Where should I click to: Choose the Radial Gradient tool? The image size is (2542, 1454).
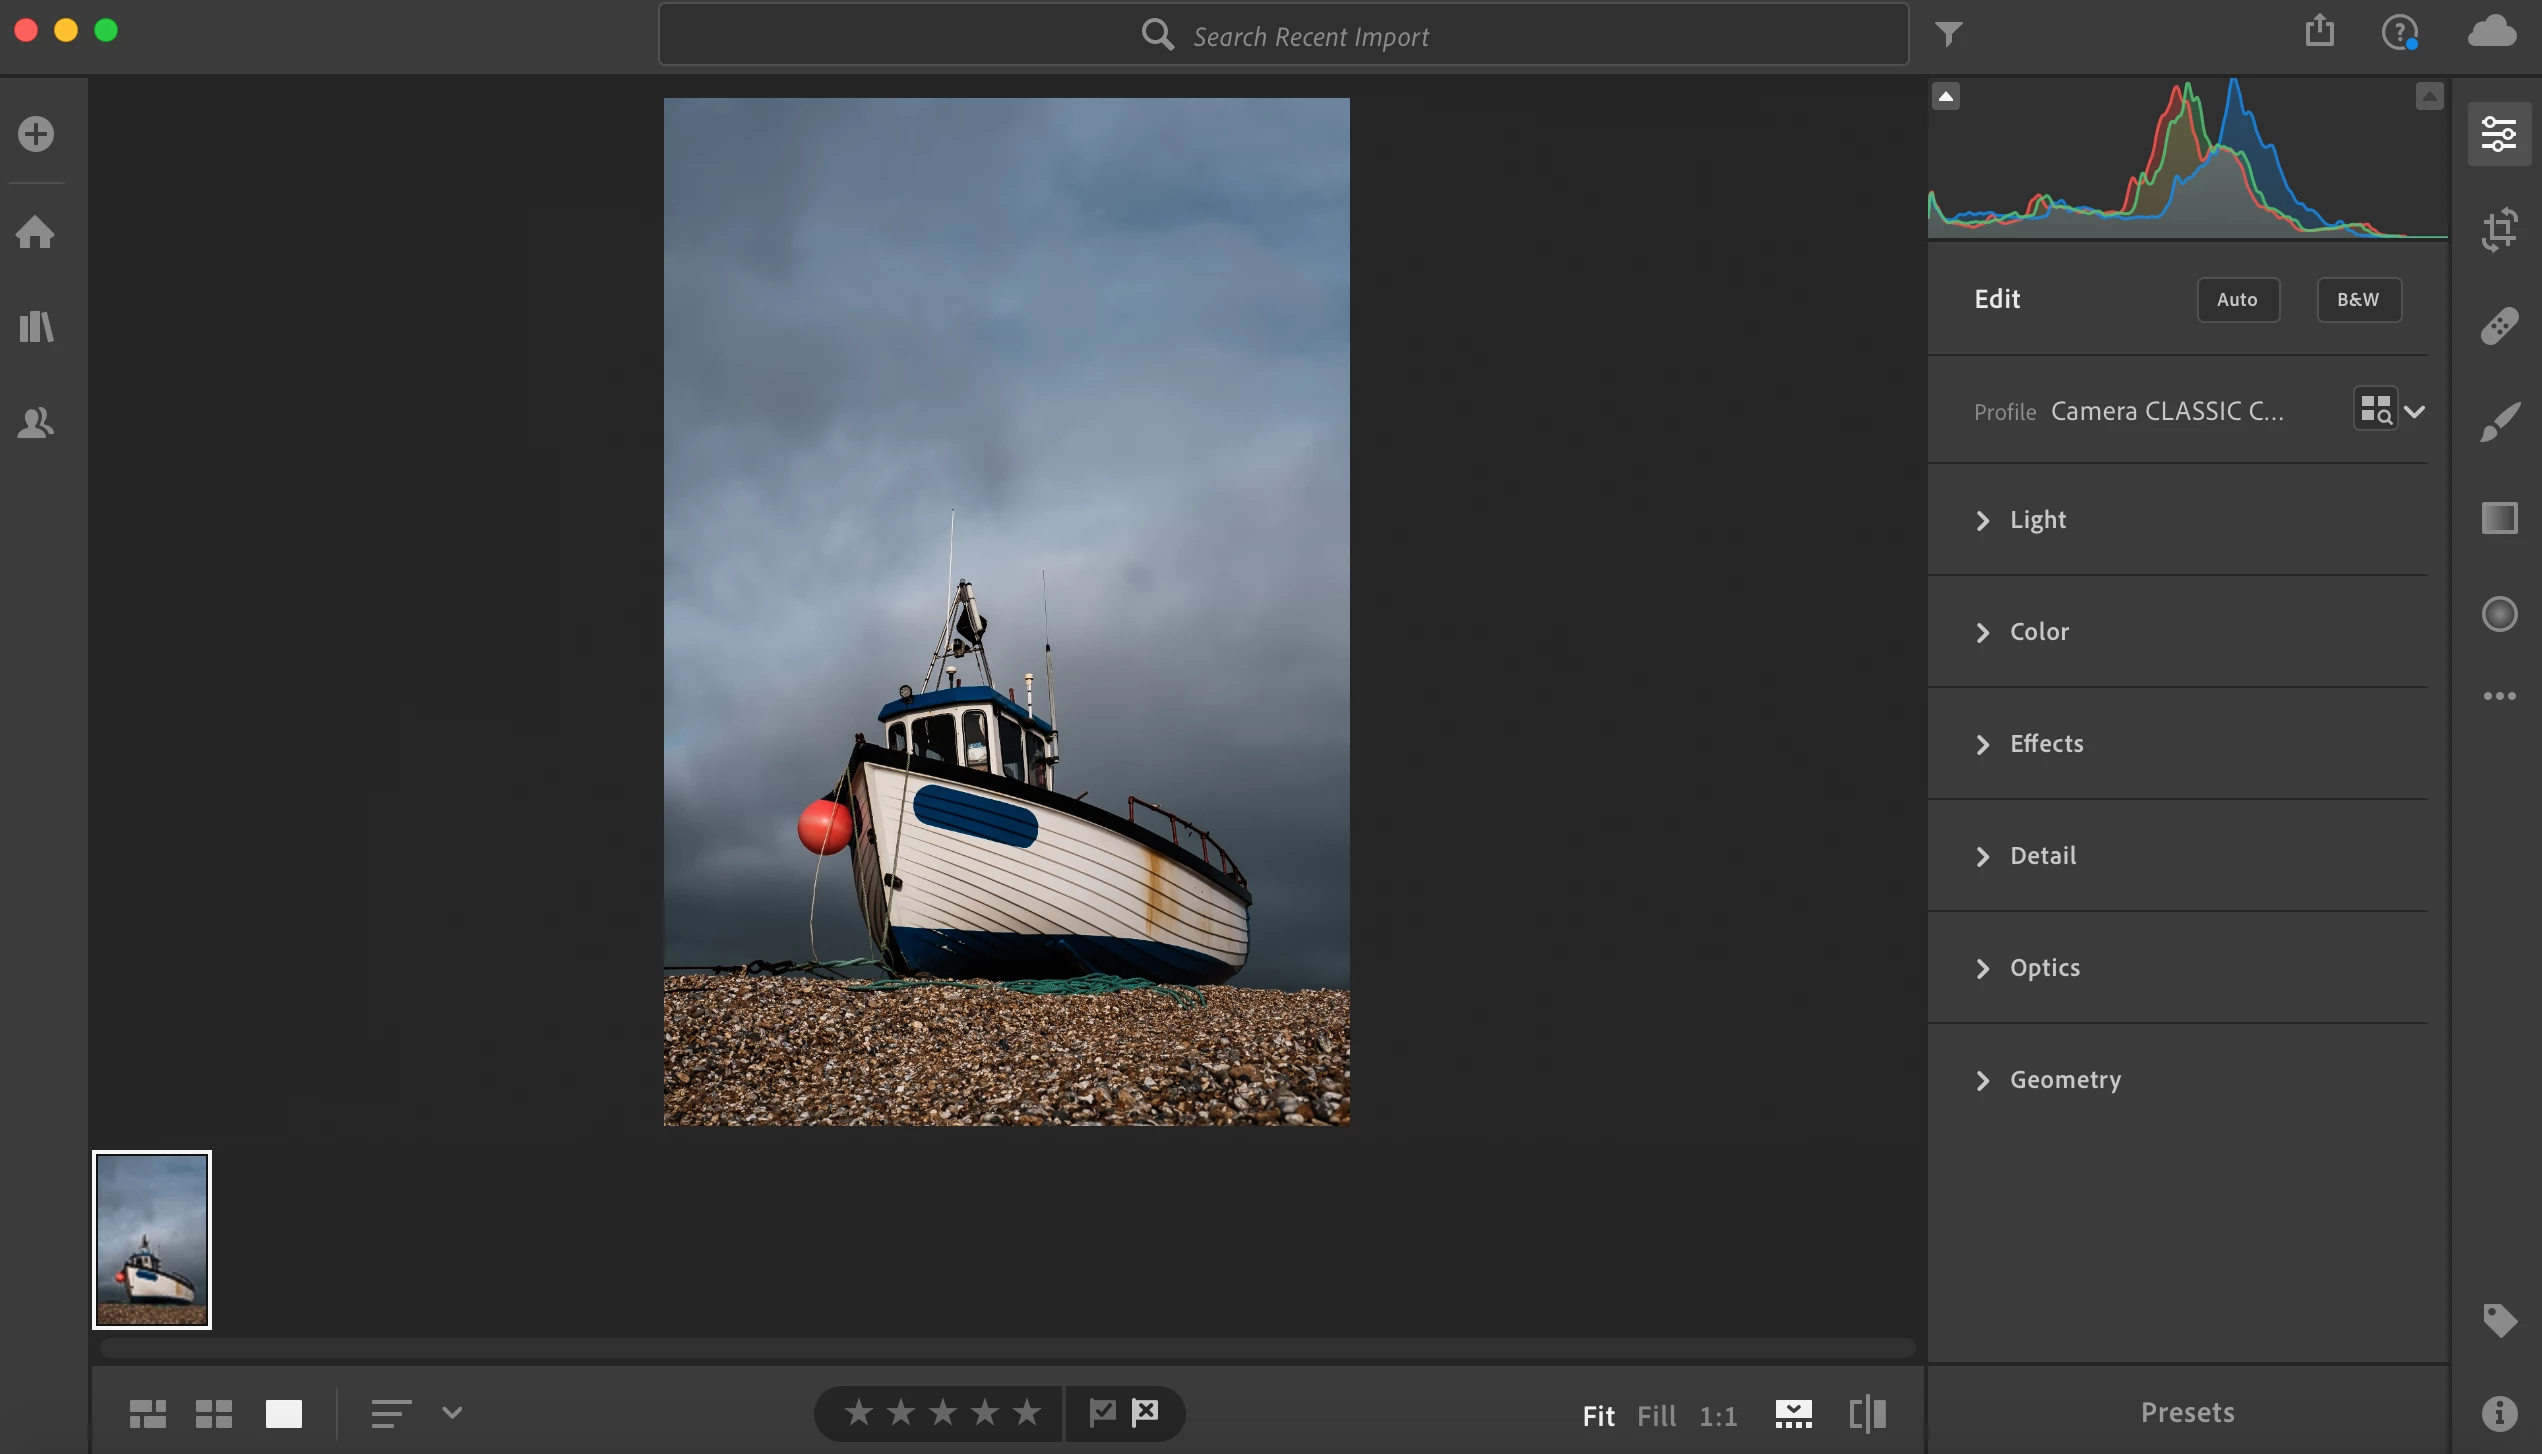click(2499, 614)
